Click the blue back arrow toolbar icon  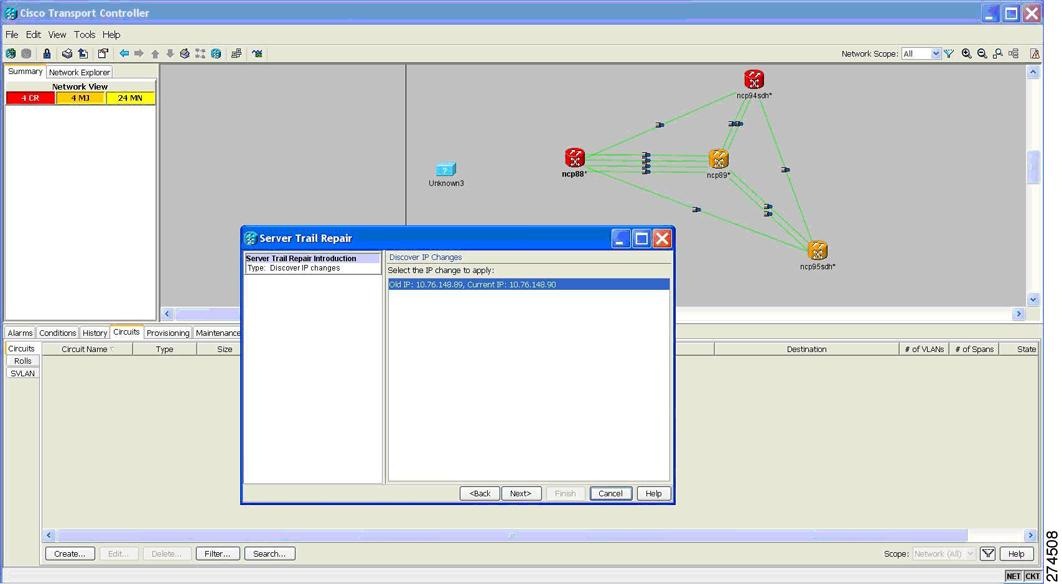tap(124, 54)
